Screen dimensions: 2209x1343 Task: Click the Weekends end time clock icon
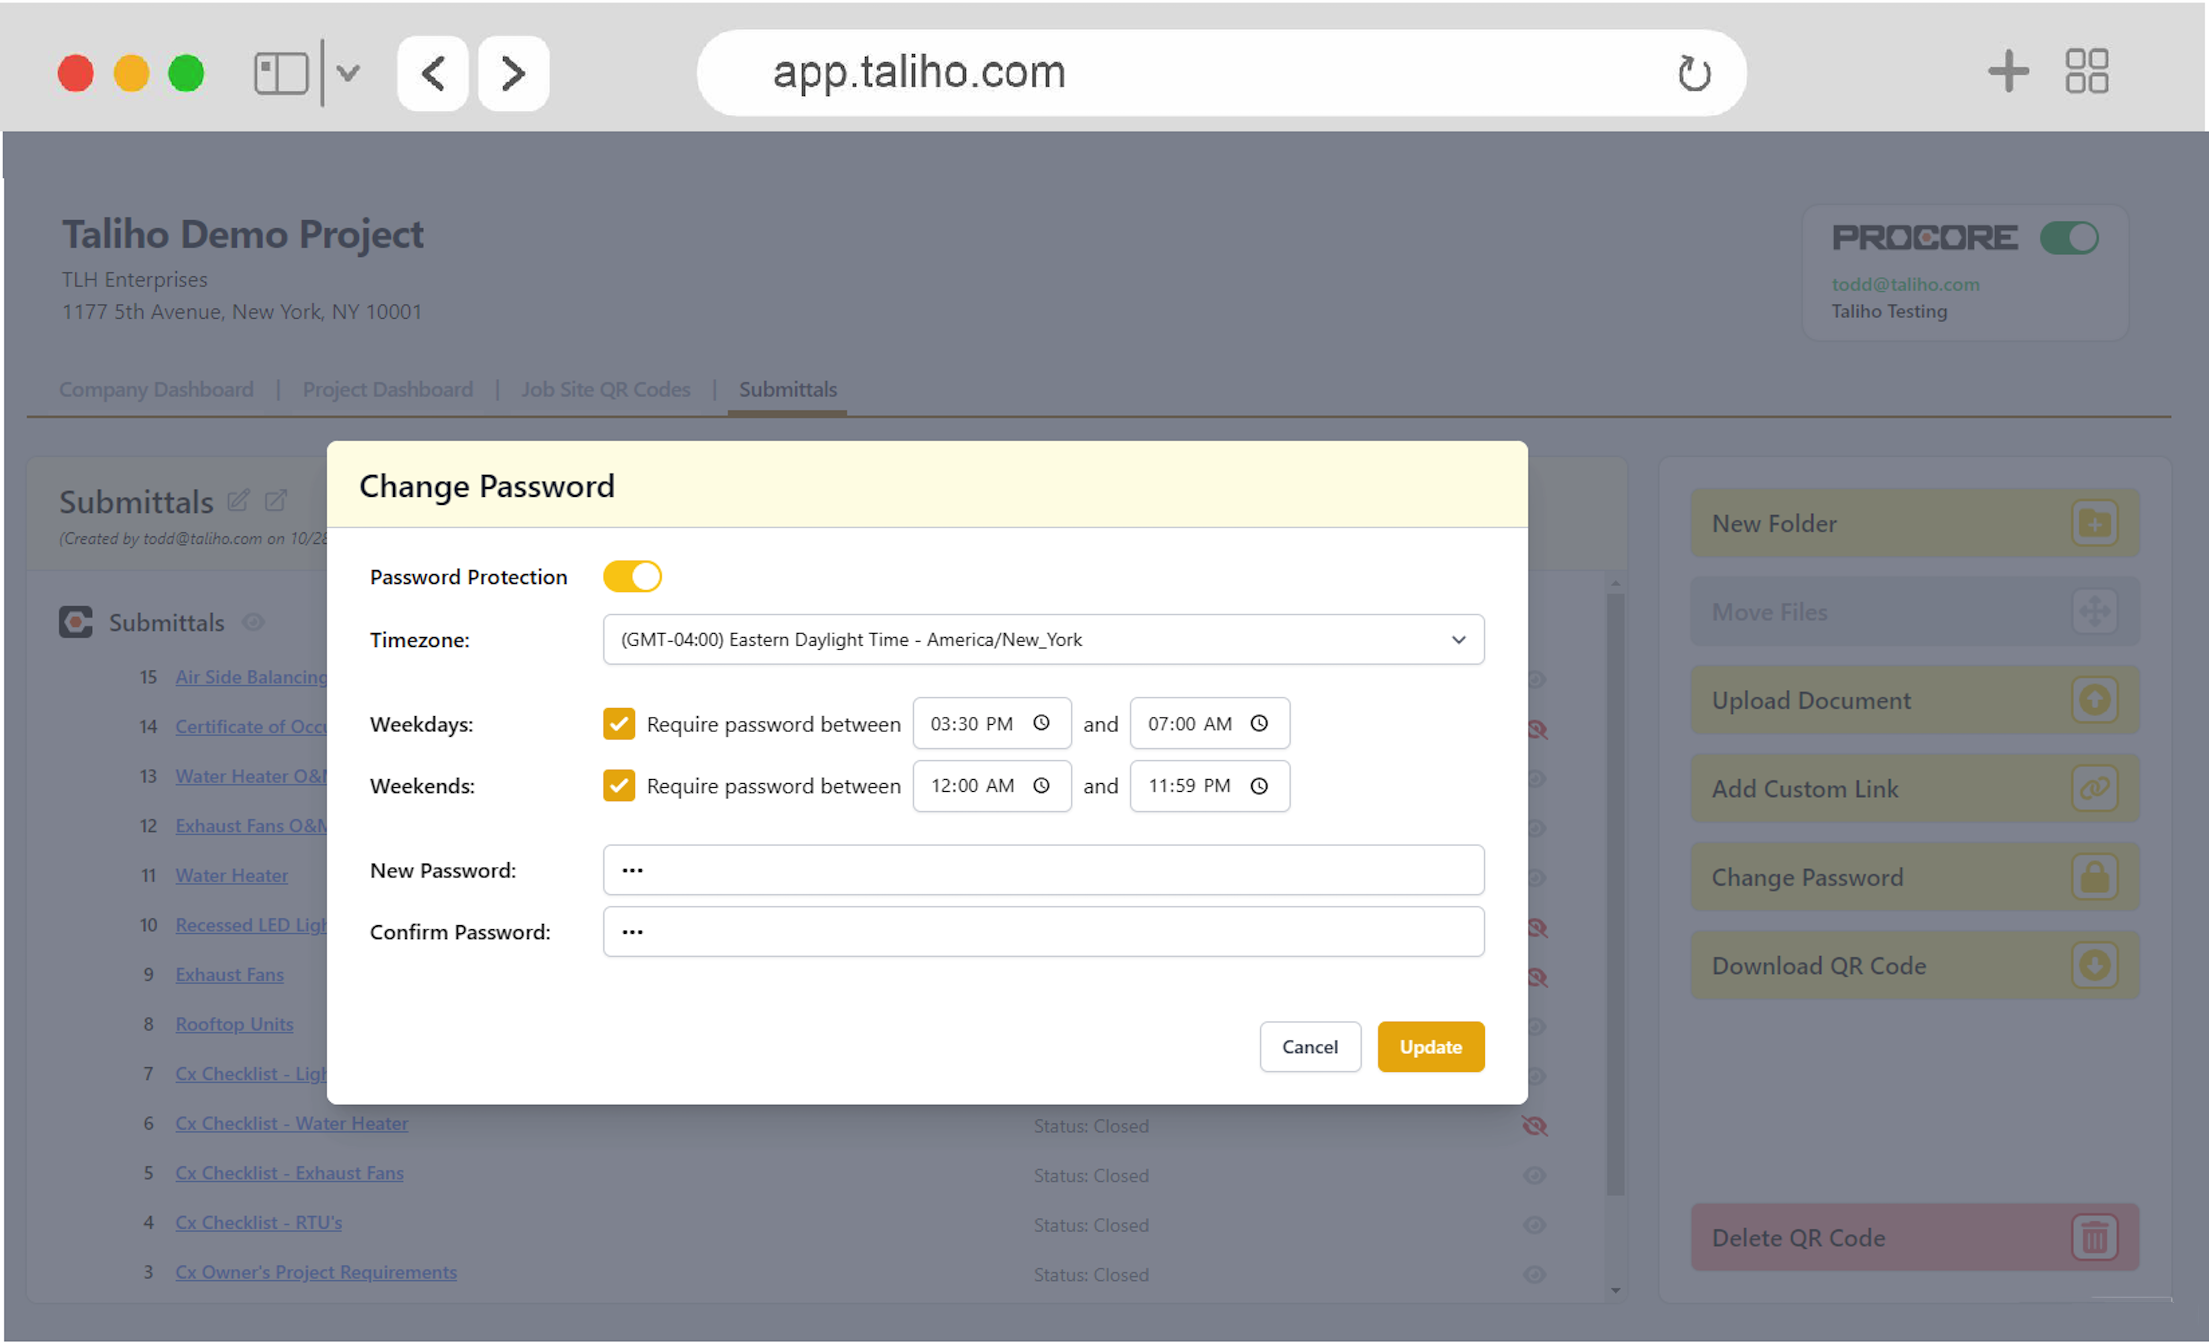1259,786
